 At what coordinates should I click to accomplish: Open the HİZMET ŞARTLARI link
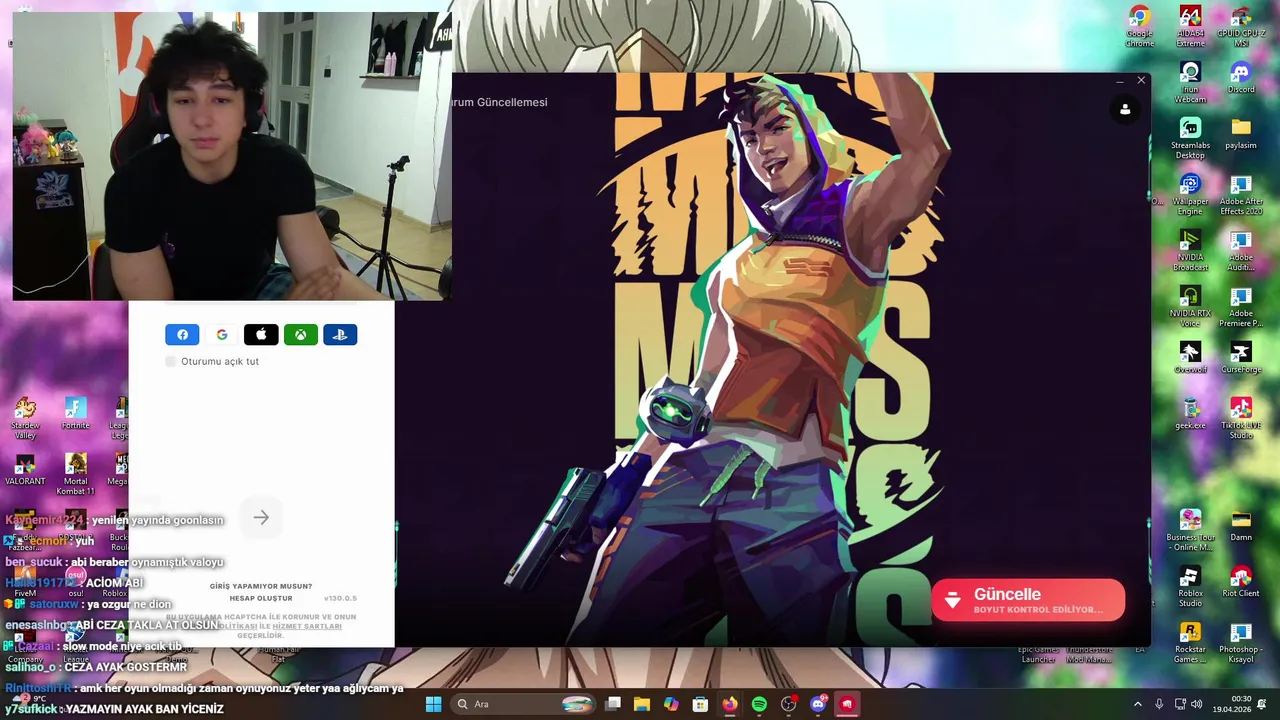pyautogui.click(x=307, y=626)
